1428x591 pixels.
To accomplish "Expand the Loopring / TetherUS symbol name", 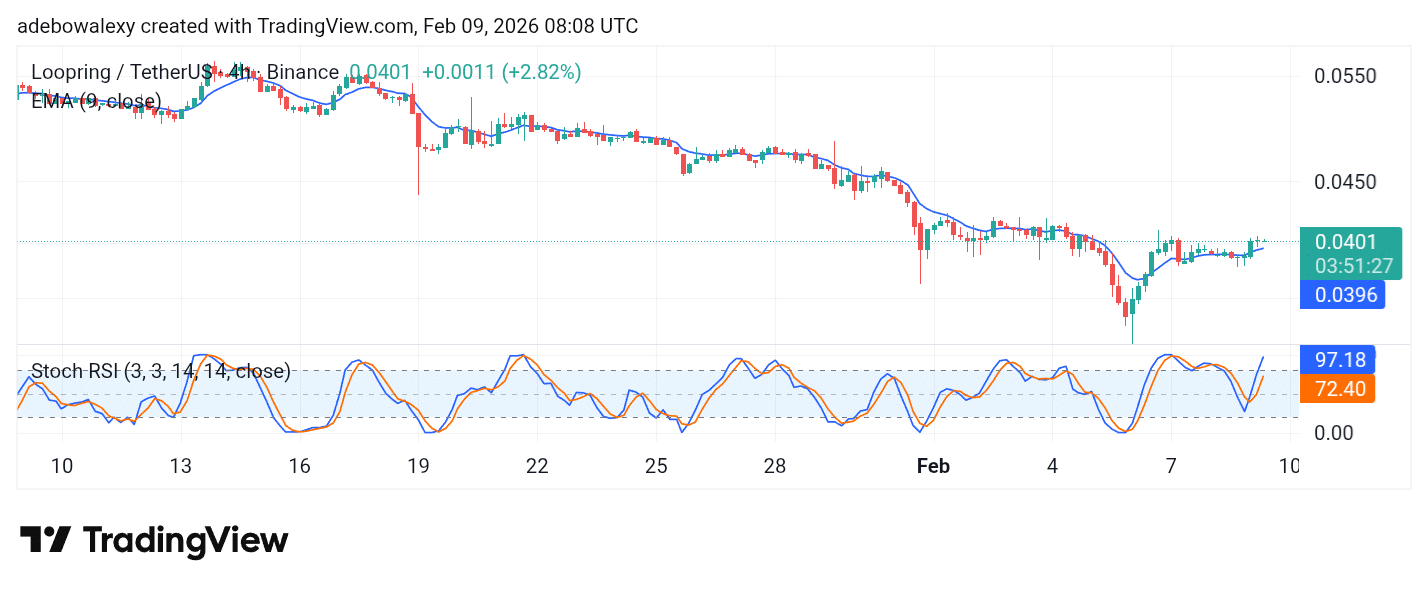I will click(120, 71).
